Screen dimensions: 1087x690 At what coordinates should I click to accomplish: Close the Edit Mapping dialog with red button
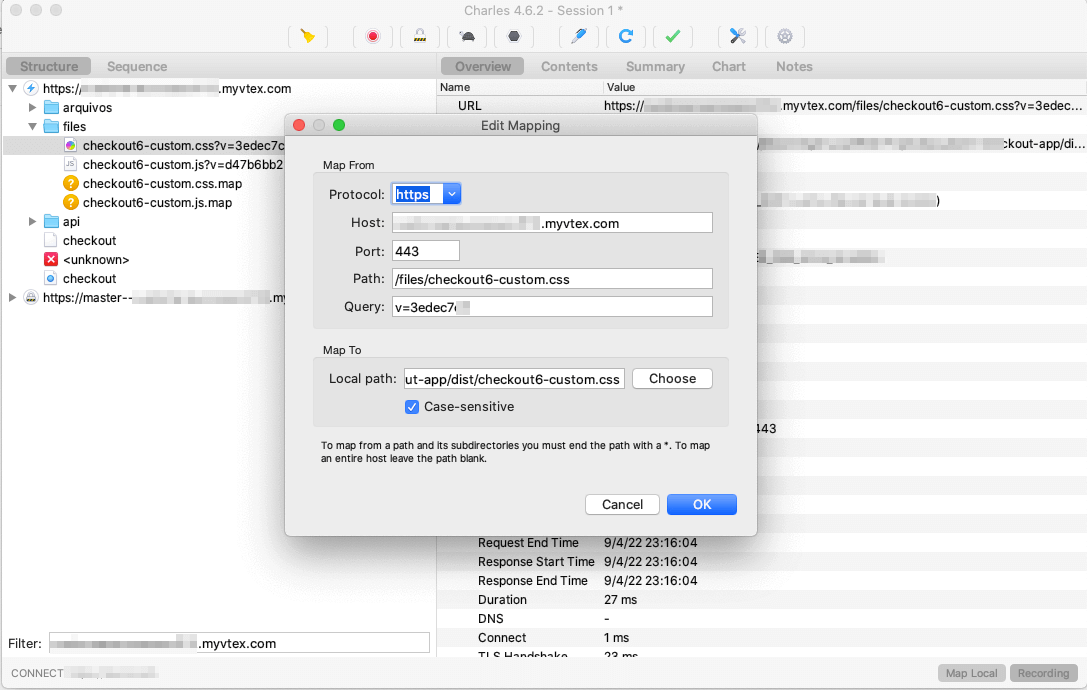pos(299,125)
